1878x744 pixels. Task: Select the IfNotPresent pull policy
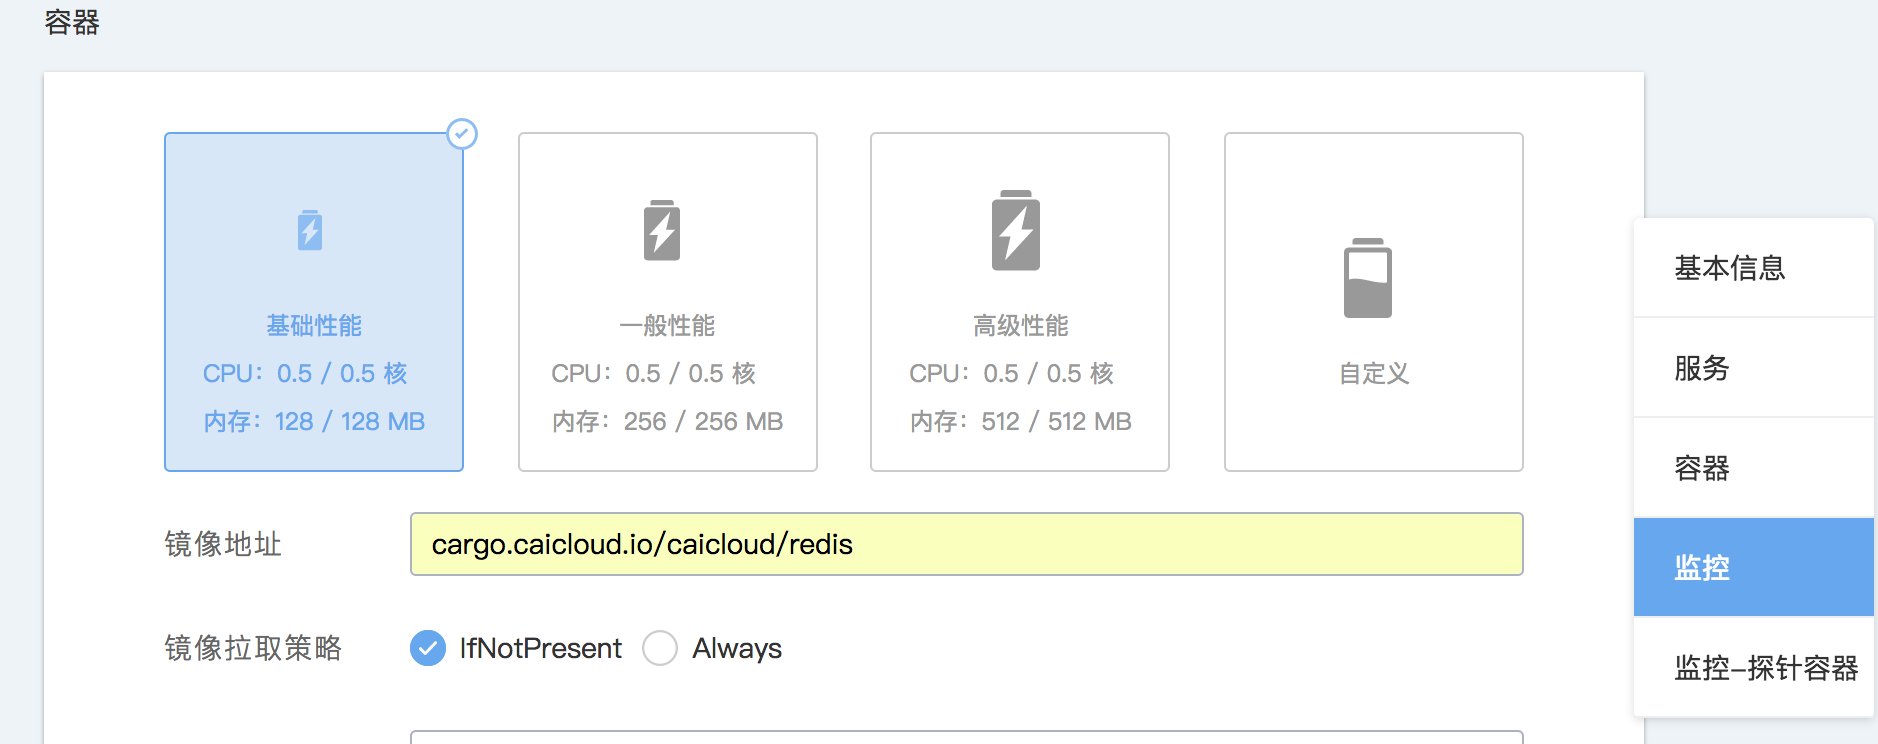coord(428,648)
